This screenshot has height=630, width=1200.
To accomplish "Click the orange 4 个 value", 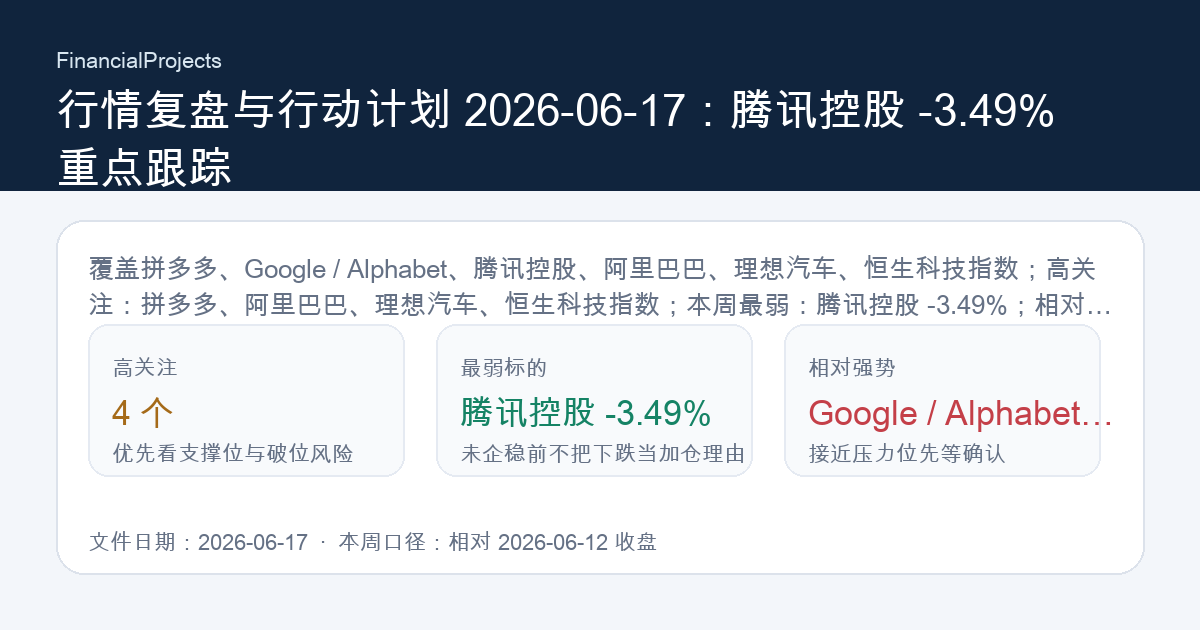I will pos(144,412).
